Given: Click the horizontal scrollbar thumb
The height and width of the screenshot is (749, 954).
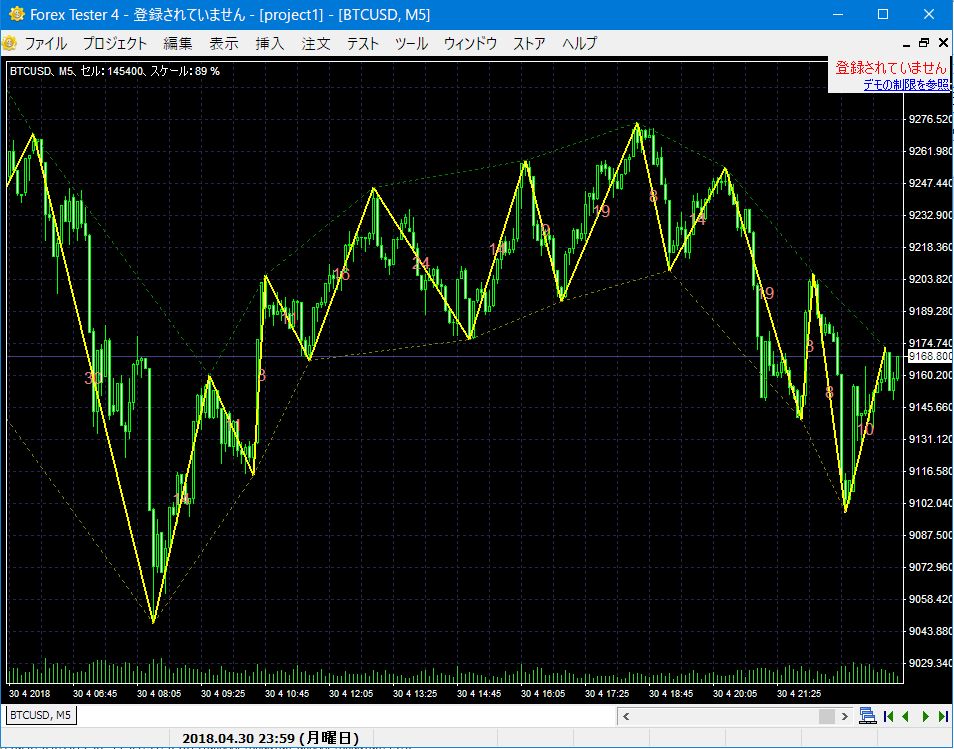Looking at the screenshot, I should pos(827,716).
